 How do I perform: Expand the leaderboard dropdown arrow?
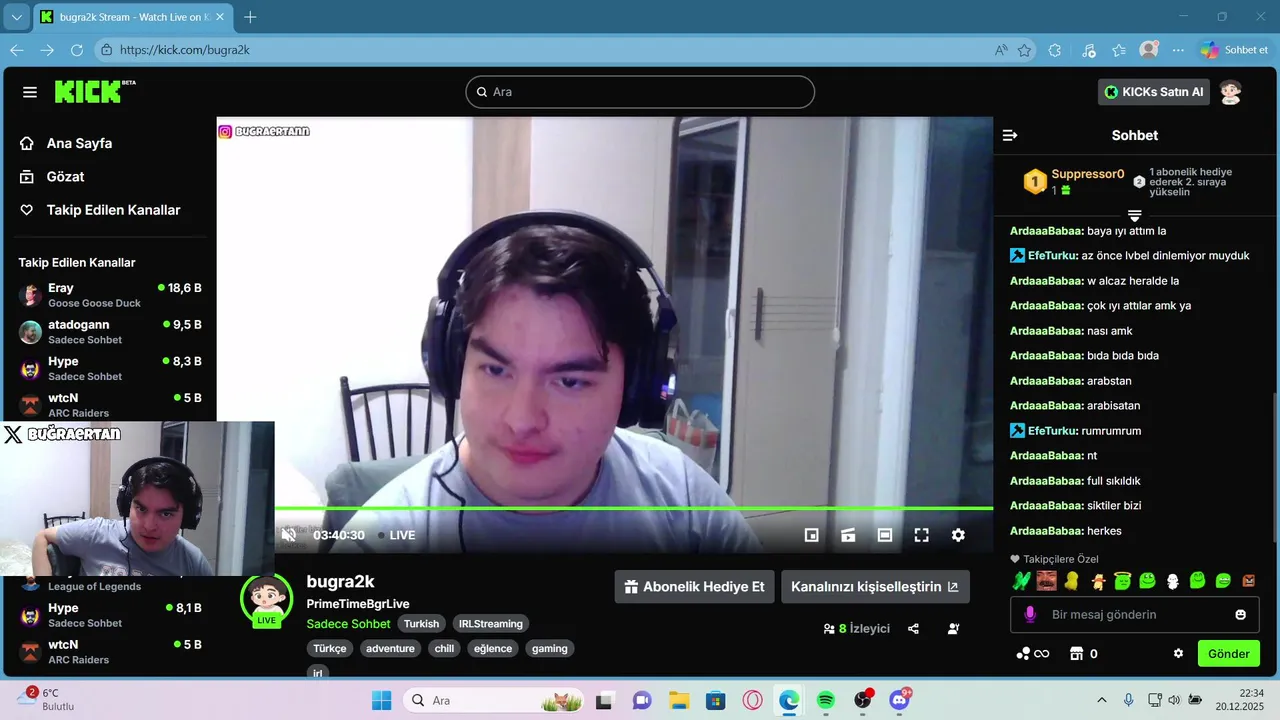[1135, 216]
